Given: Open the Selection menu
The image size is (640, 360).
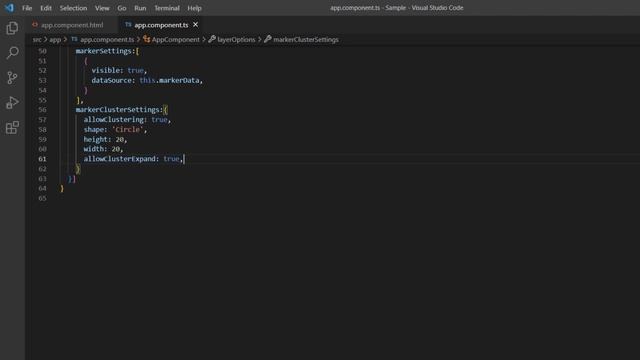Looking at the screenshot, I should point(73,8).
